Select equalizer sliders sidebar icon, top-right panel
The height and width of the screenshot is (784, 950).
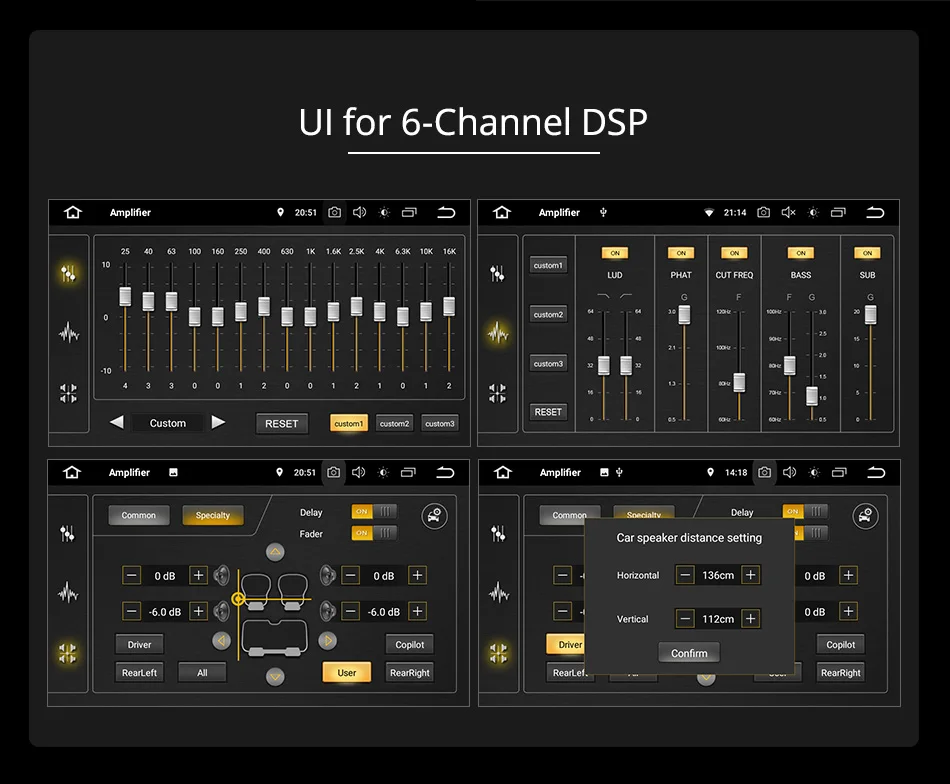pos(497,274)
